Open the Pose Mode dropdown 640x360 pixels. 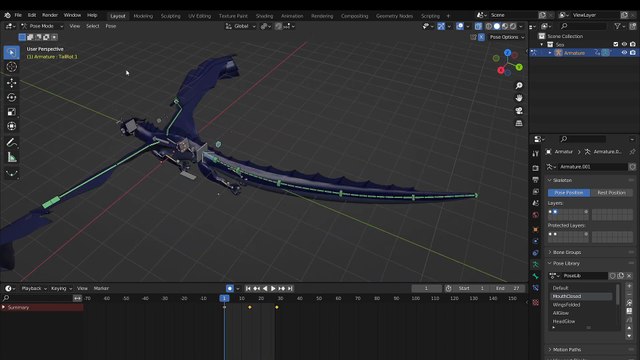coord(42,26)
